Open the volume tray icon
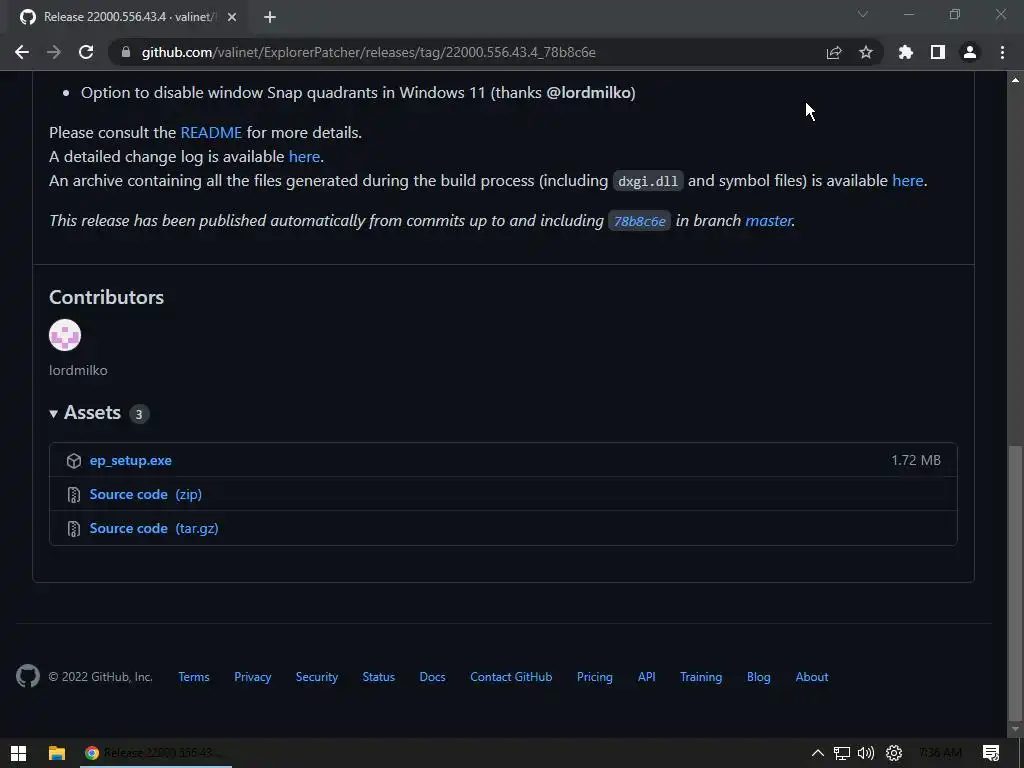This screenshot has height=768, width=1024. pos(865,753)
